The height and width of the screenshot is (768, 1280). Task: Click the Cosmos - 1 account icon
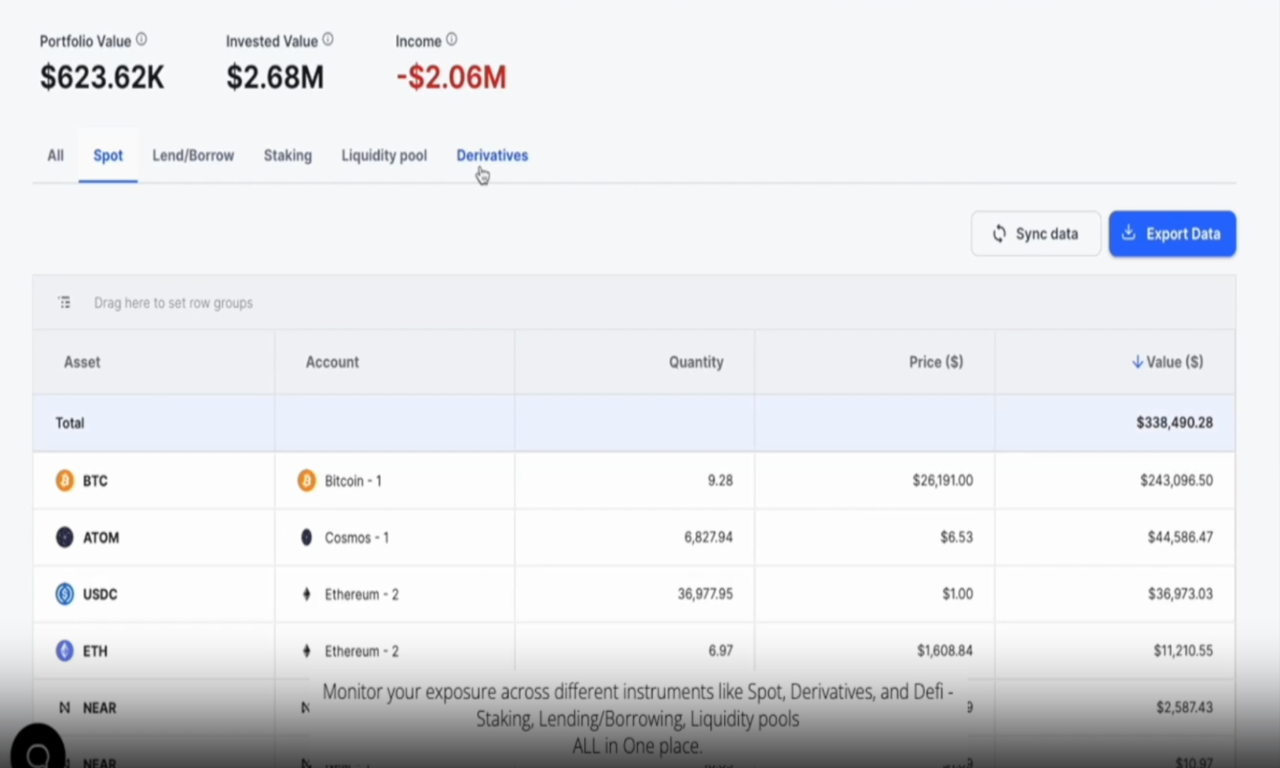coord(306,538)
